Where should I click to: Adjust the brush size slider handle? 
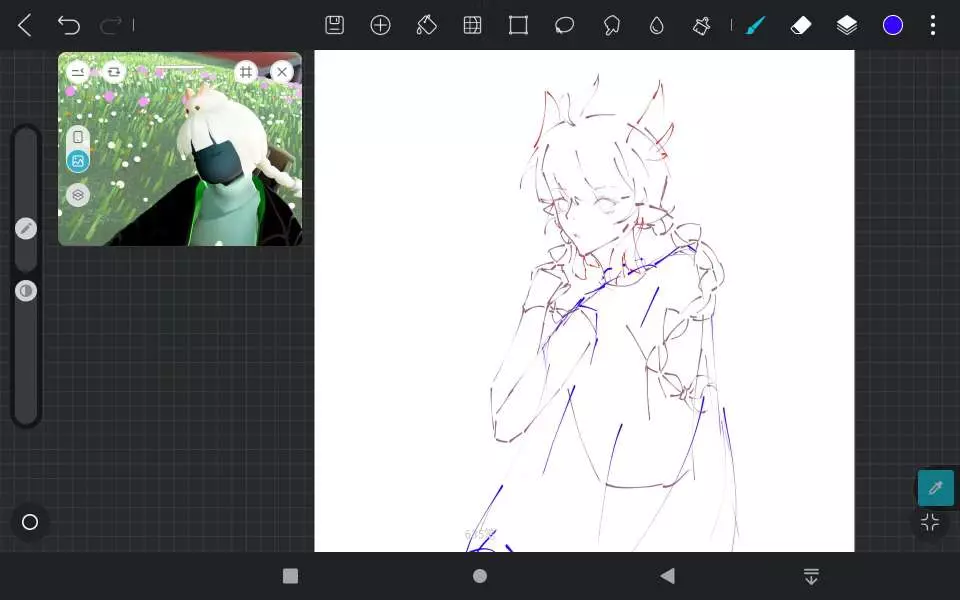coord(26,228)
